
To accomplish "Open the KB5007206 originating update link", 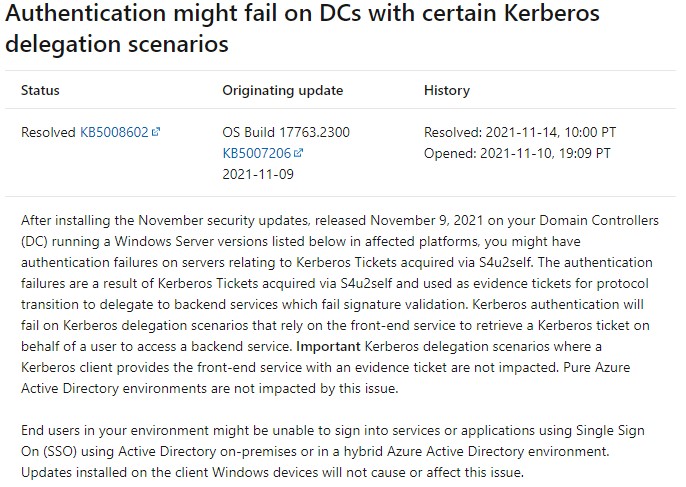I will click(257, 153).
